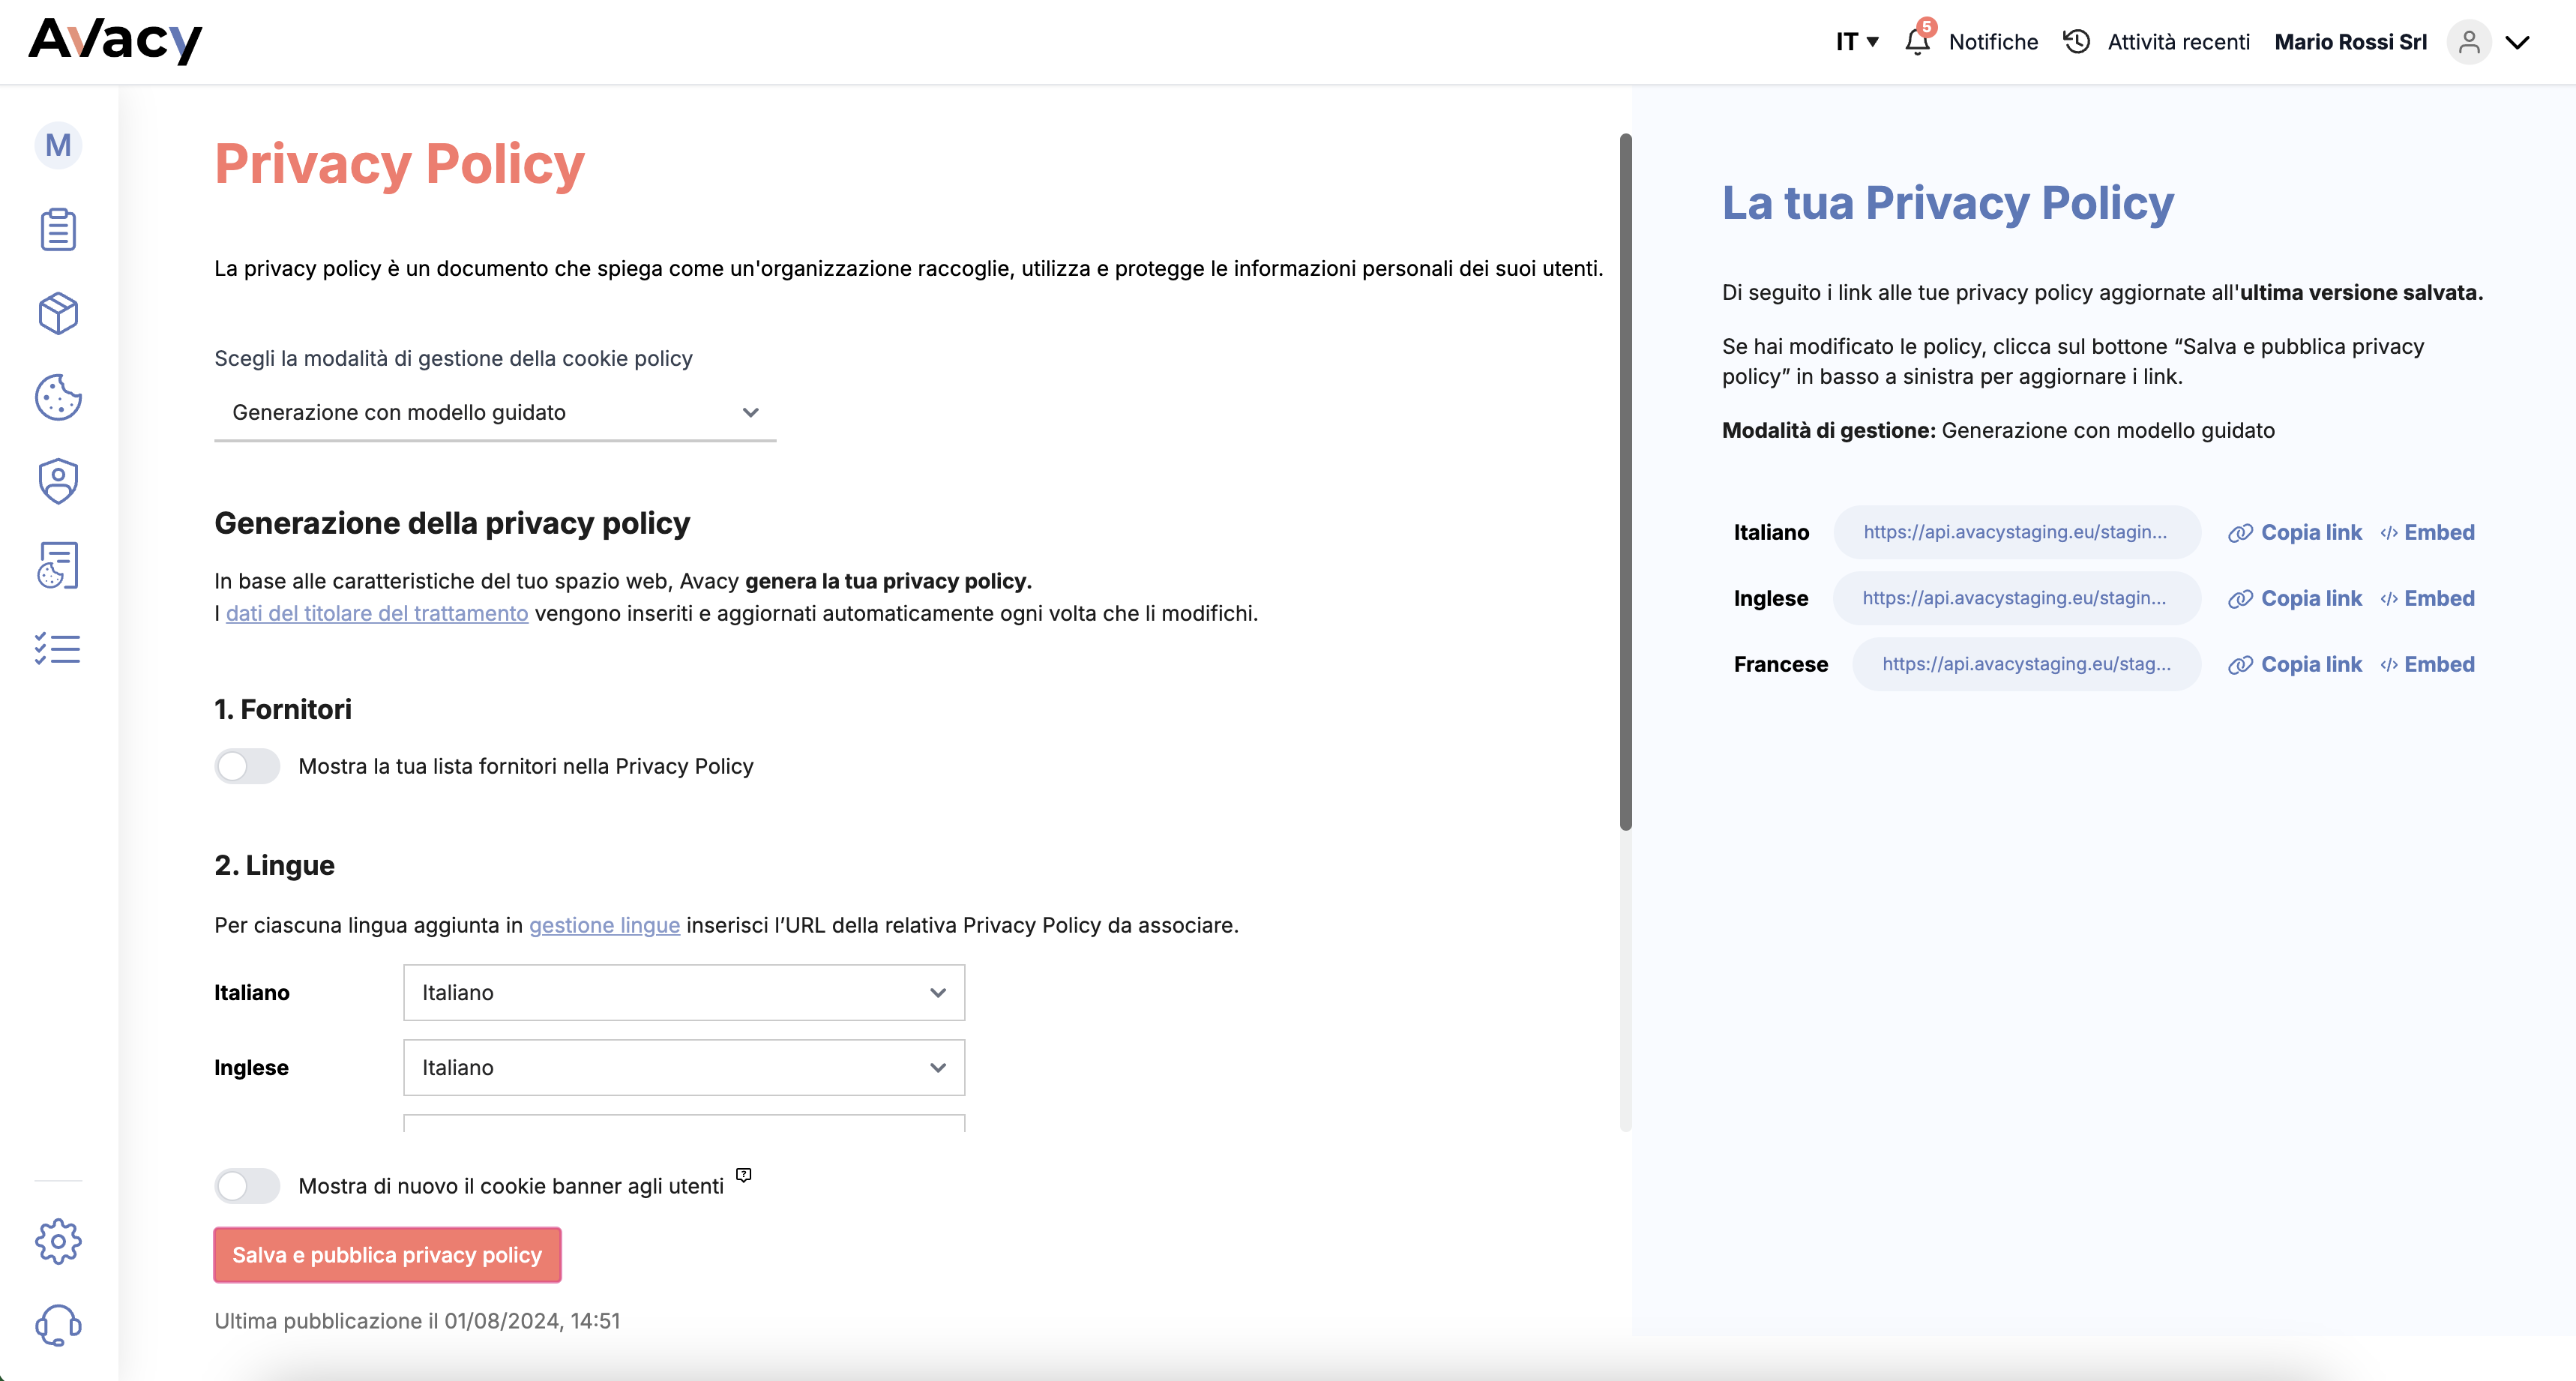
Task: Click the Mario Rossi Srl account name
Action: [x=2350, y=42]
